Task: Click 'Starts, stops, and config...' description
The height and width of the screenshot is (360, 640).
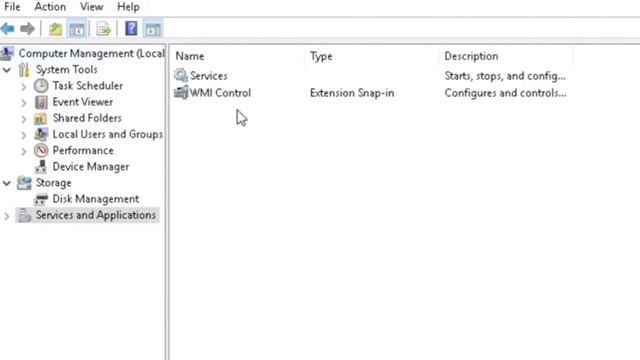Action: pyautogui.click(x=505, y=76)
